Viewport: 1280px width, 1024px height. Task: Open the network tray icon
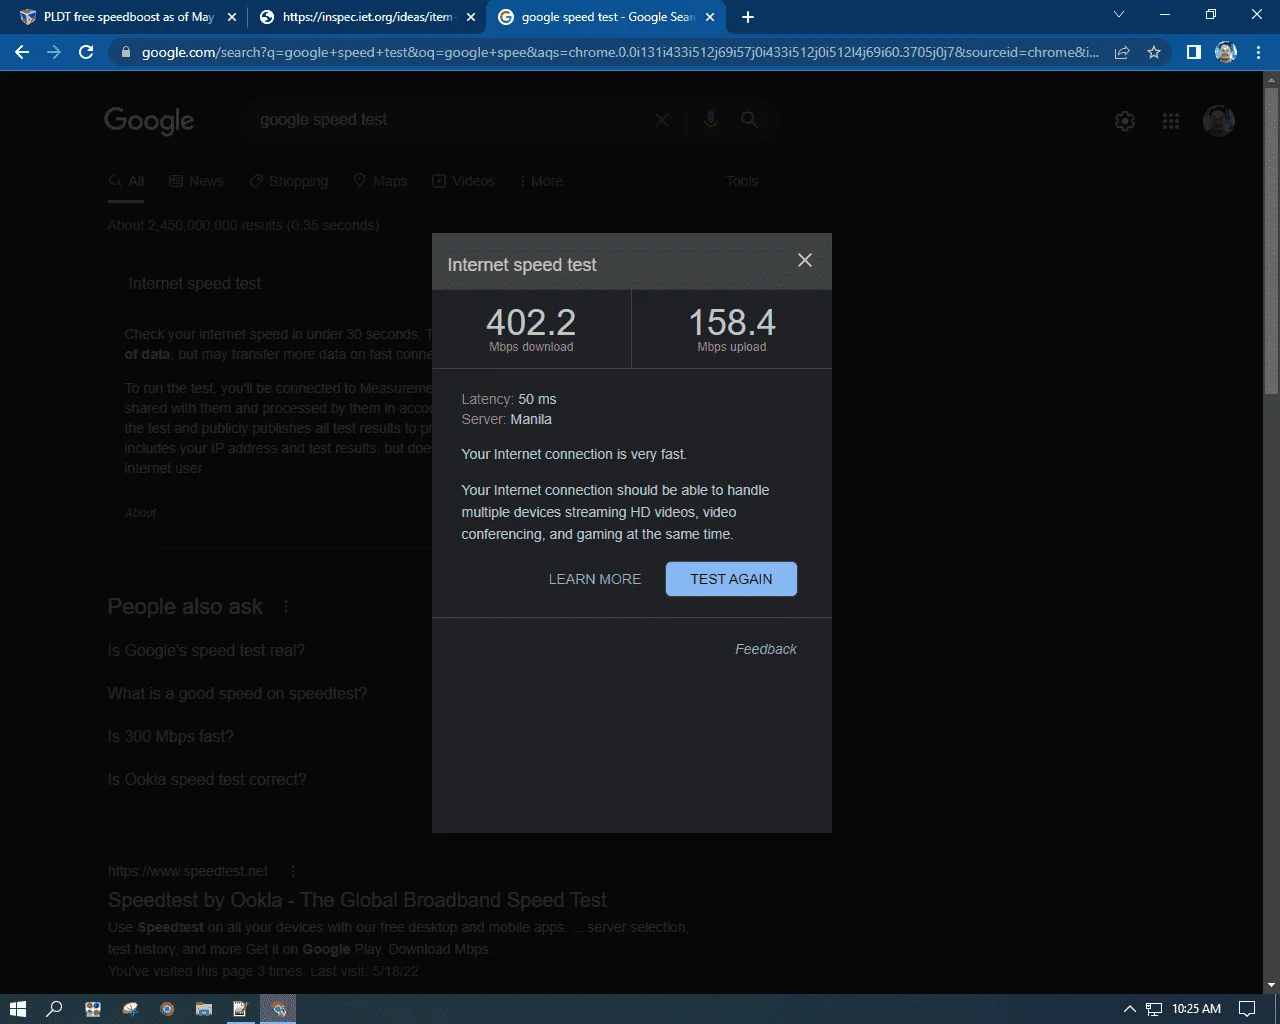pos(1154,1009)
